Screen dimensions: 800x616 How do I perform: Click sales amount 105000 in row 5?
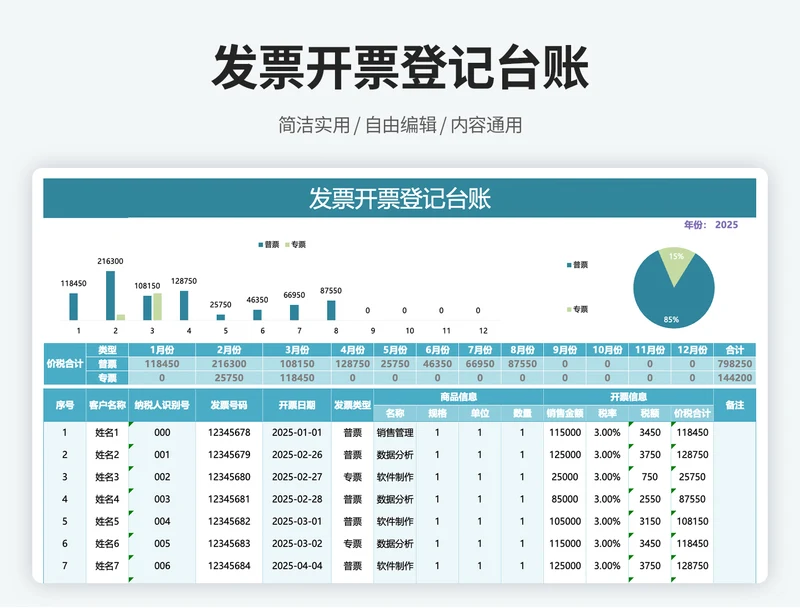pos(565,522)
